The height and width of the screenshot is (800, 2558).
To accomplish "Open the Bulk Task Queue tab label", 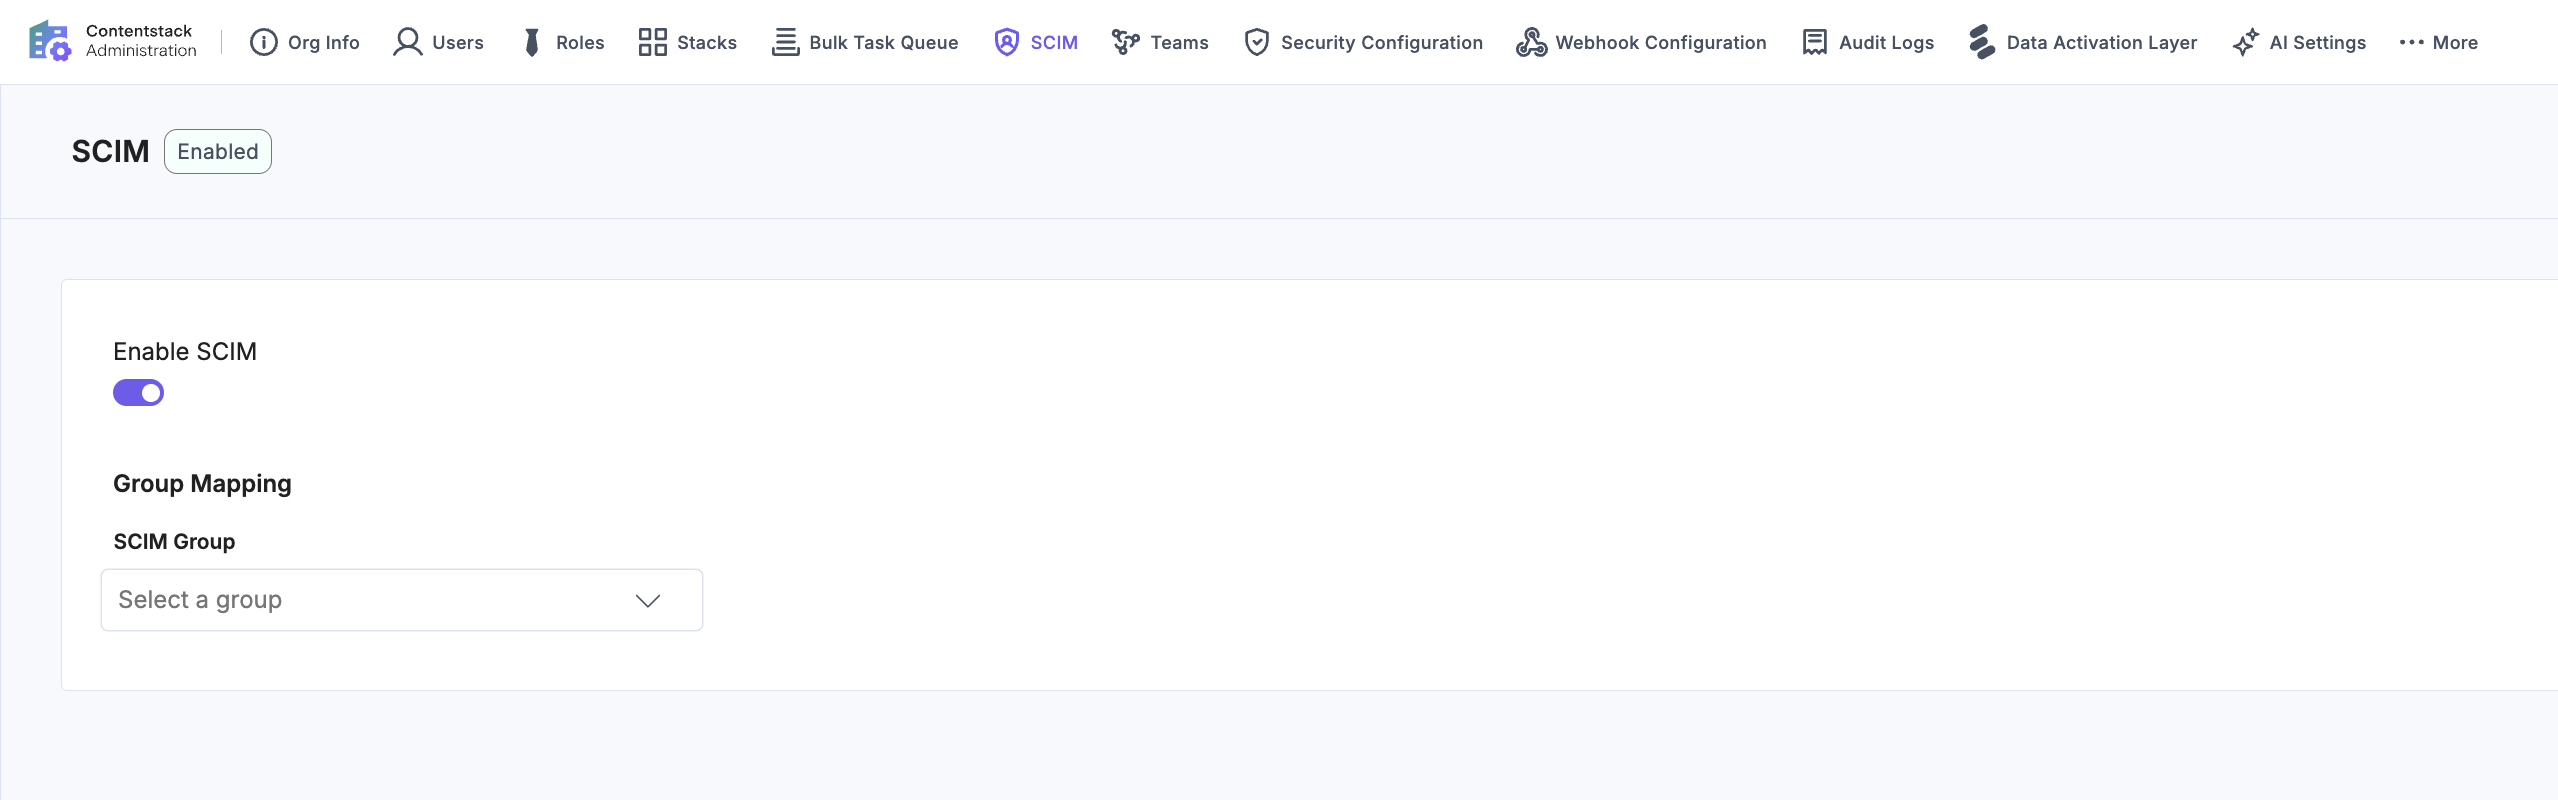I will pyautogui.click(x=884, y=42).
